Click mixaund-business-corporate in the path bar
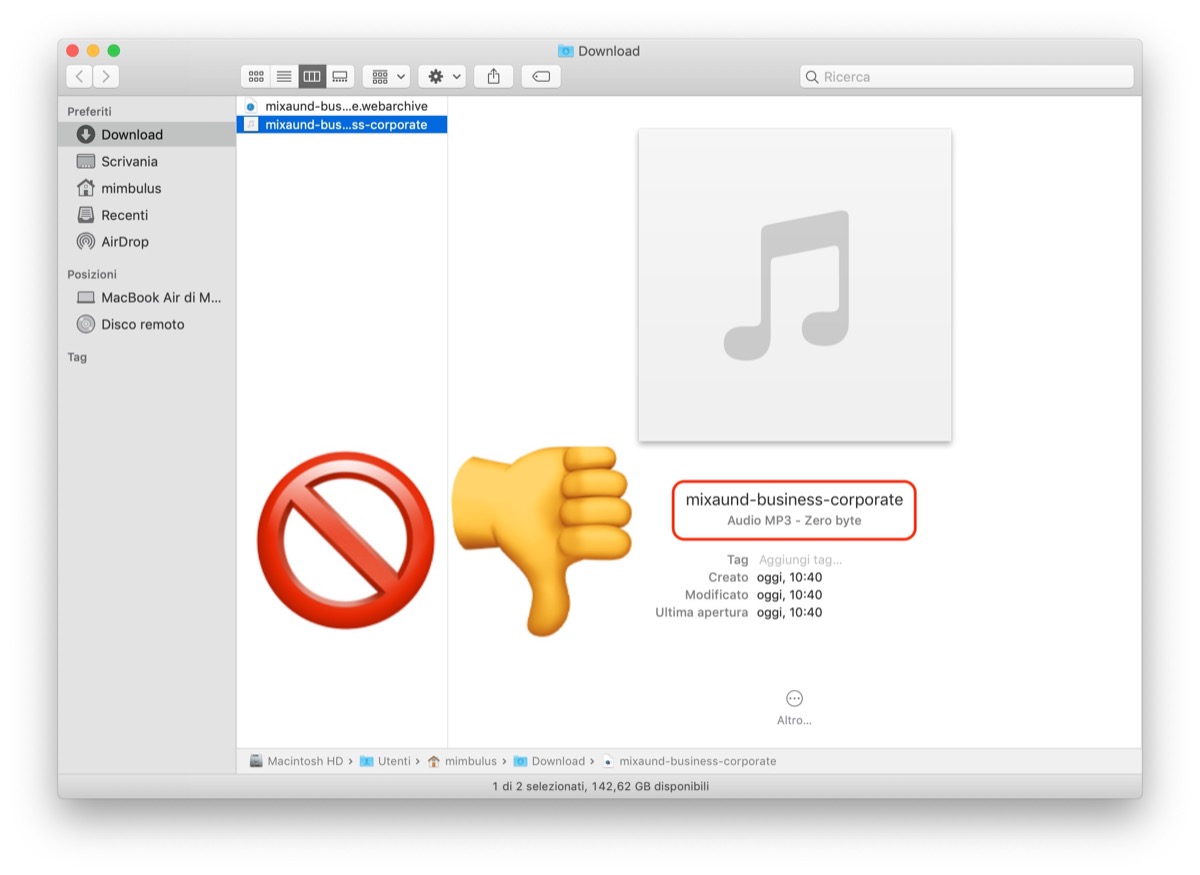The height and width of the screenshot is (875, 1200). point(689,761)
